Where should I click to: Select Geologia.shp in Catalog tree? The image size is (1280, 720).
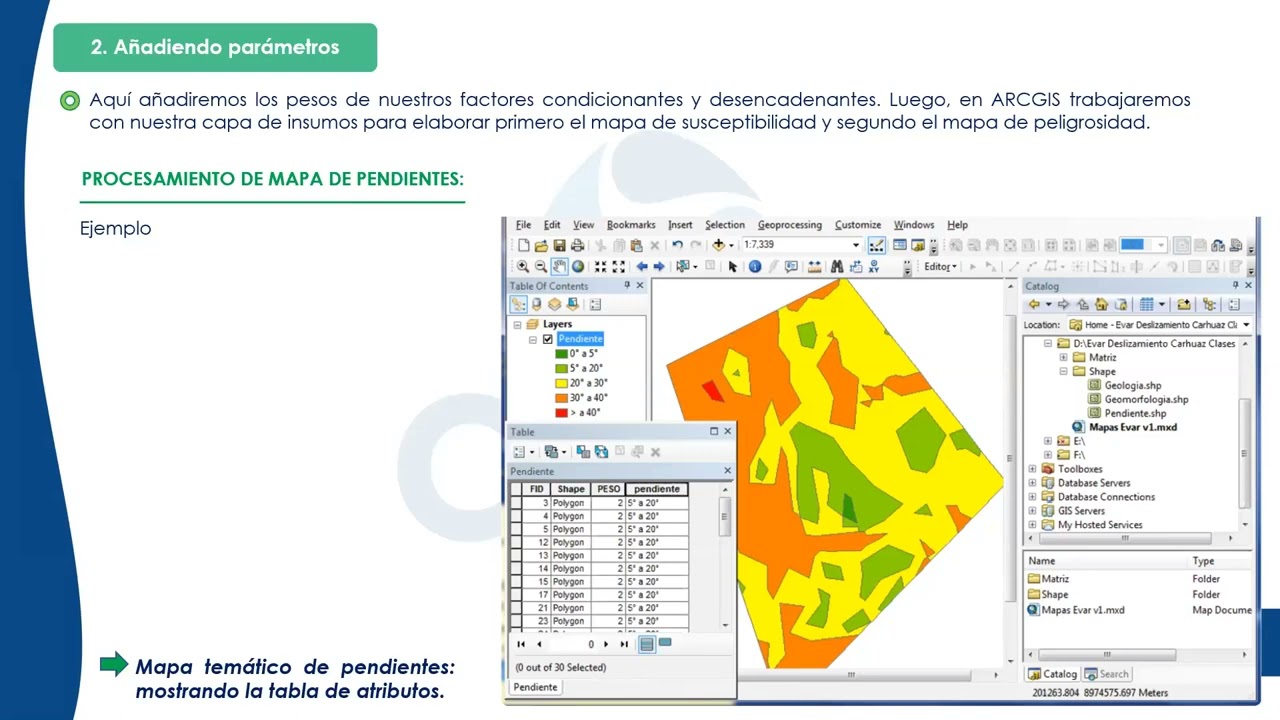(x=1132, y=385)
